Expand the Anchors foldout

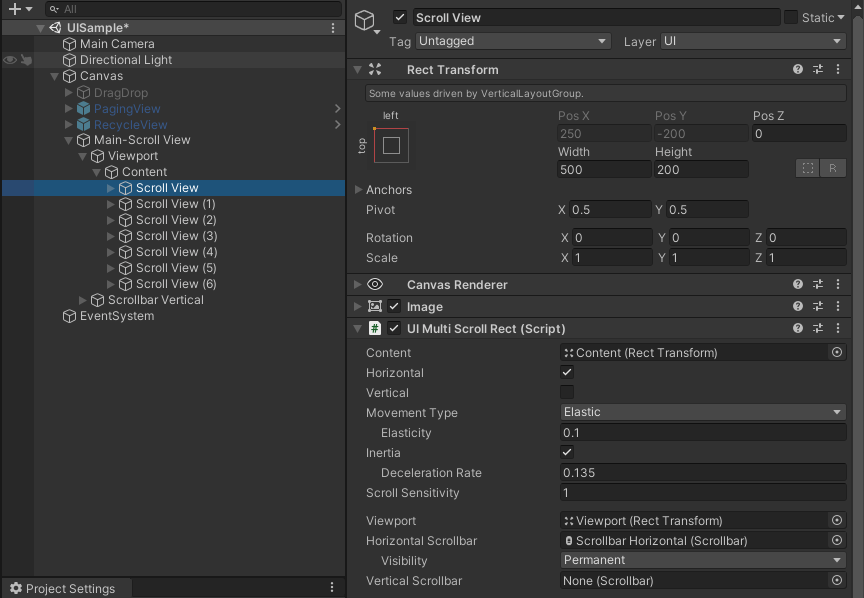point(358,190)
